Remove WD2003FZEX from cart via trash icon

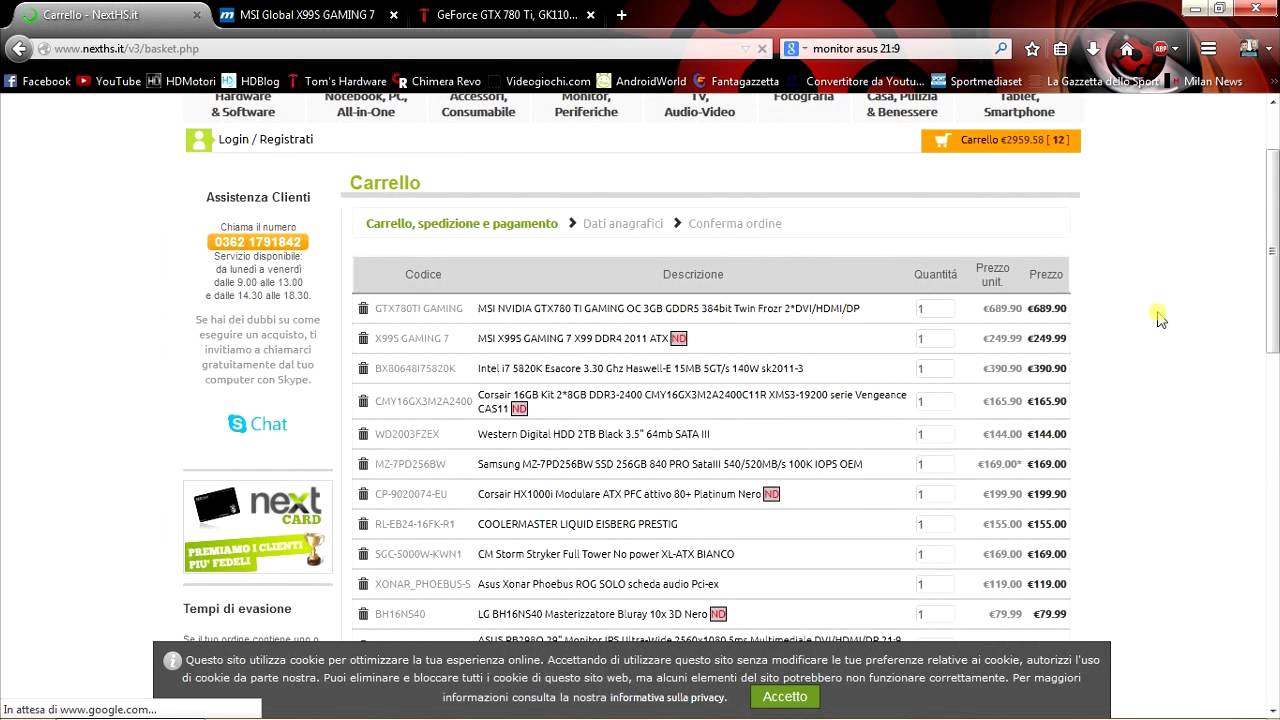tap(363, 434)
